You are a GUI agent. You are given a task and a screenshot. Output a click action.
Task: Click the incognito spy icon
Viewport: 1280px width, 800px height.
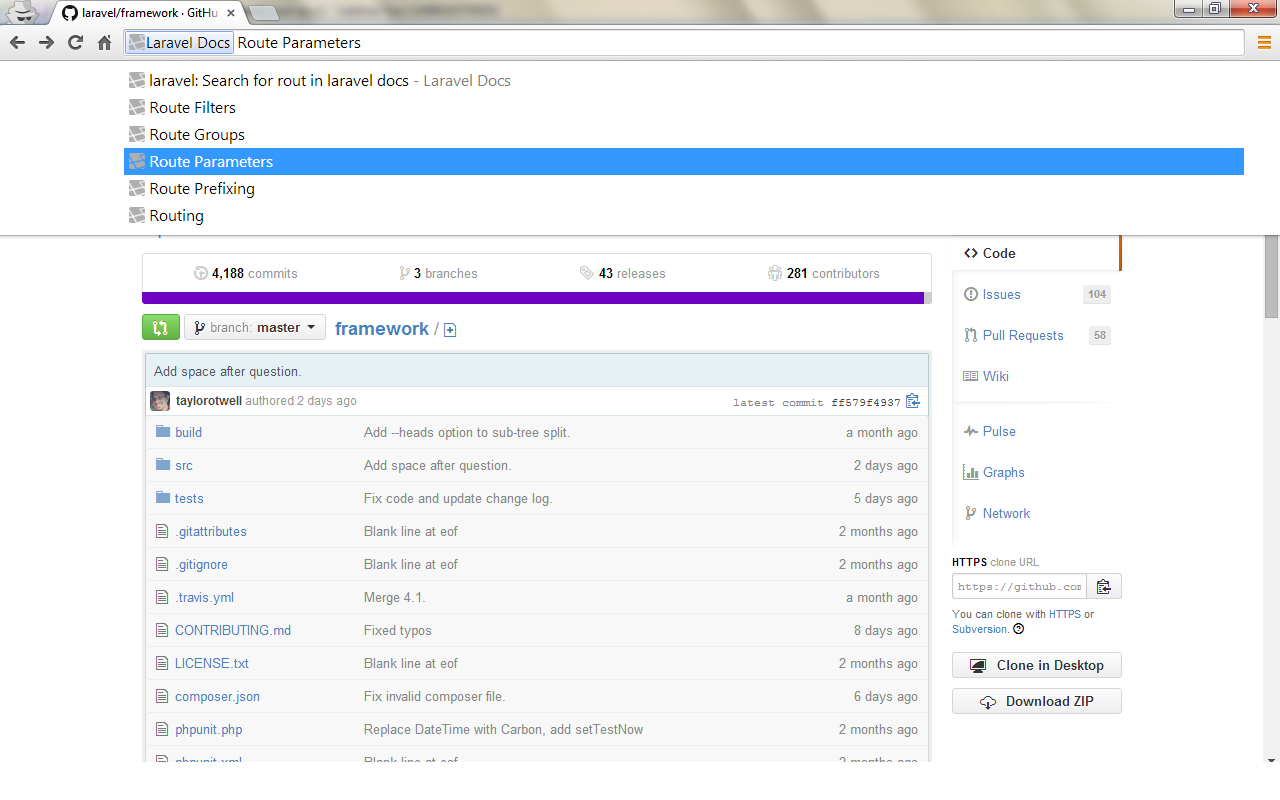click(21, 11)
